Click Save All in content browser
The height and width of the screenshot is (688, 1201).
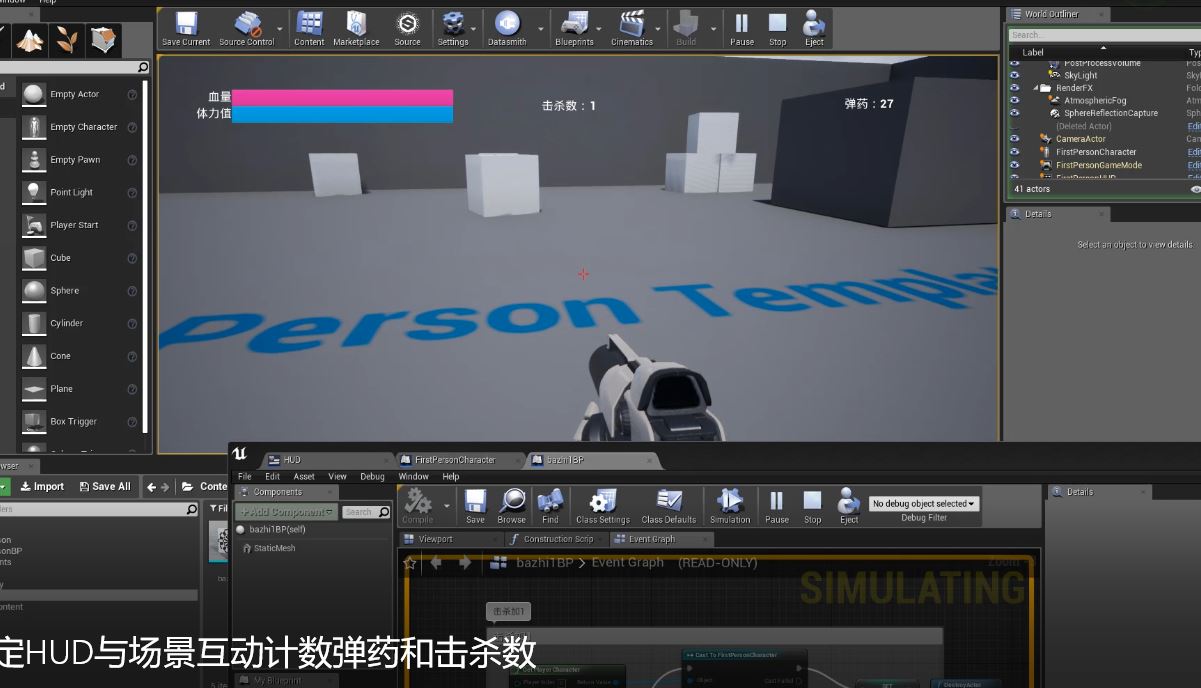point(104,487)
